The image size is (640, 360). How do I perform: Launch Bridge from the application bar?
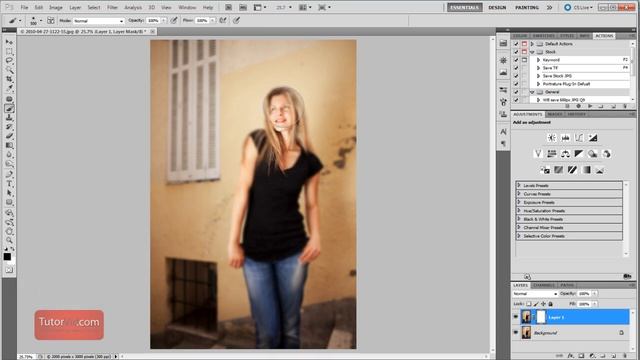coord(229,7)
